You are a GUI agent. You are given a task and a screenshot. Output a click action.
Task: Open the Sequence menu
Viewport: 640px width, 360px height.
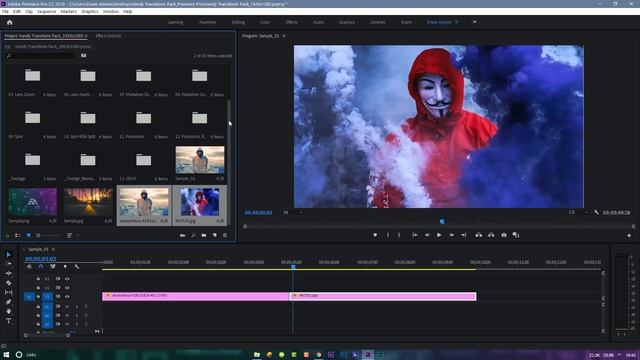point(47,11)
